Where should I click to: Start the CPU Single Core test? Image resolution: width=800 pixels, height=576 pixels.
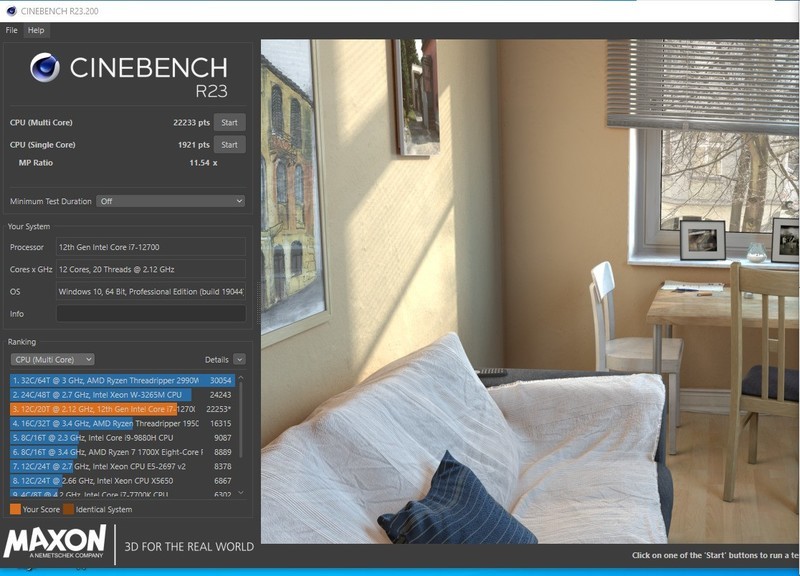pyautogui.click(x=229, y=145)
